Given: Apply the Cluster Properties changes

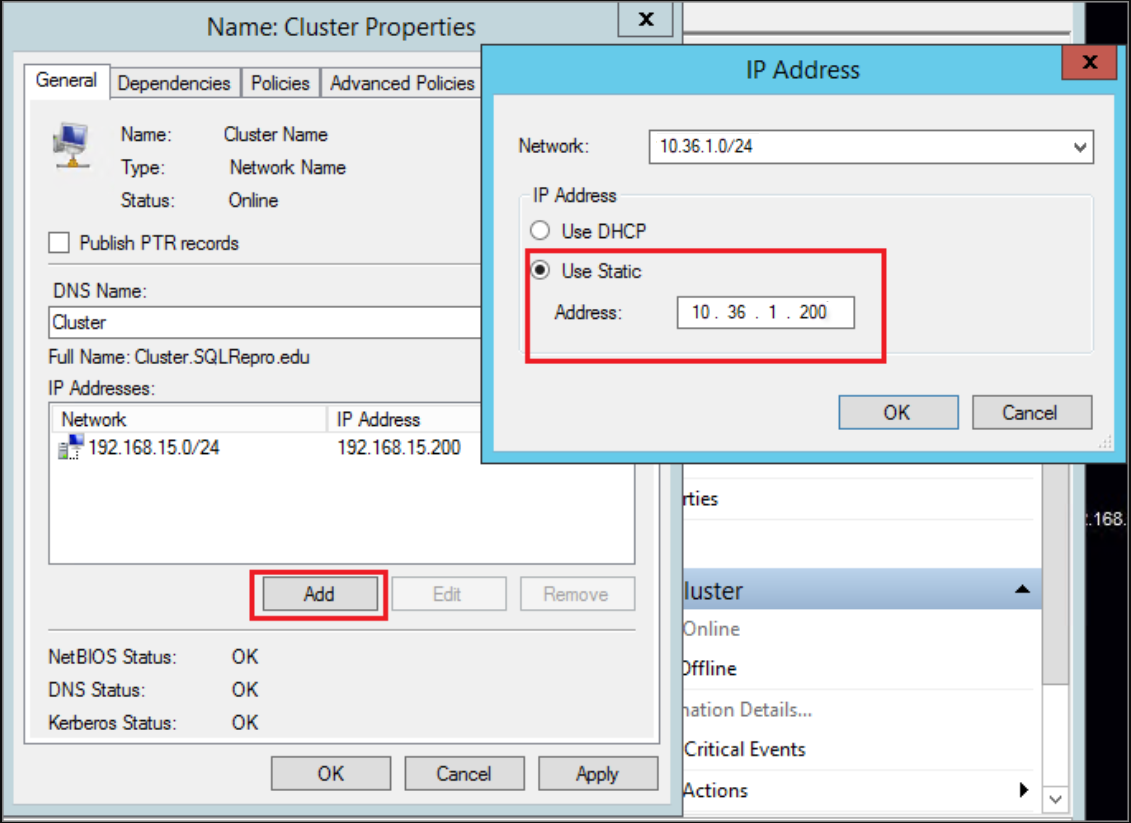Looking at the screenshot, I should [x=598, y=773].
